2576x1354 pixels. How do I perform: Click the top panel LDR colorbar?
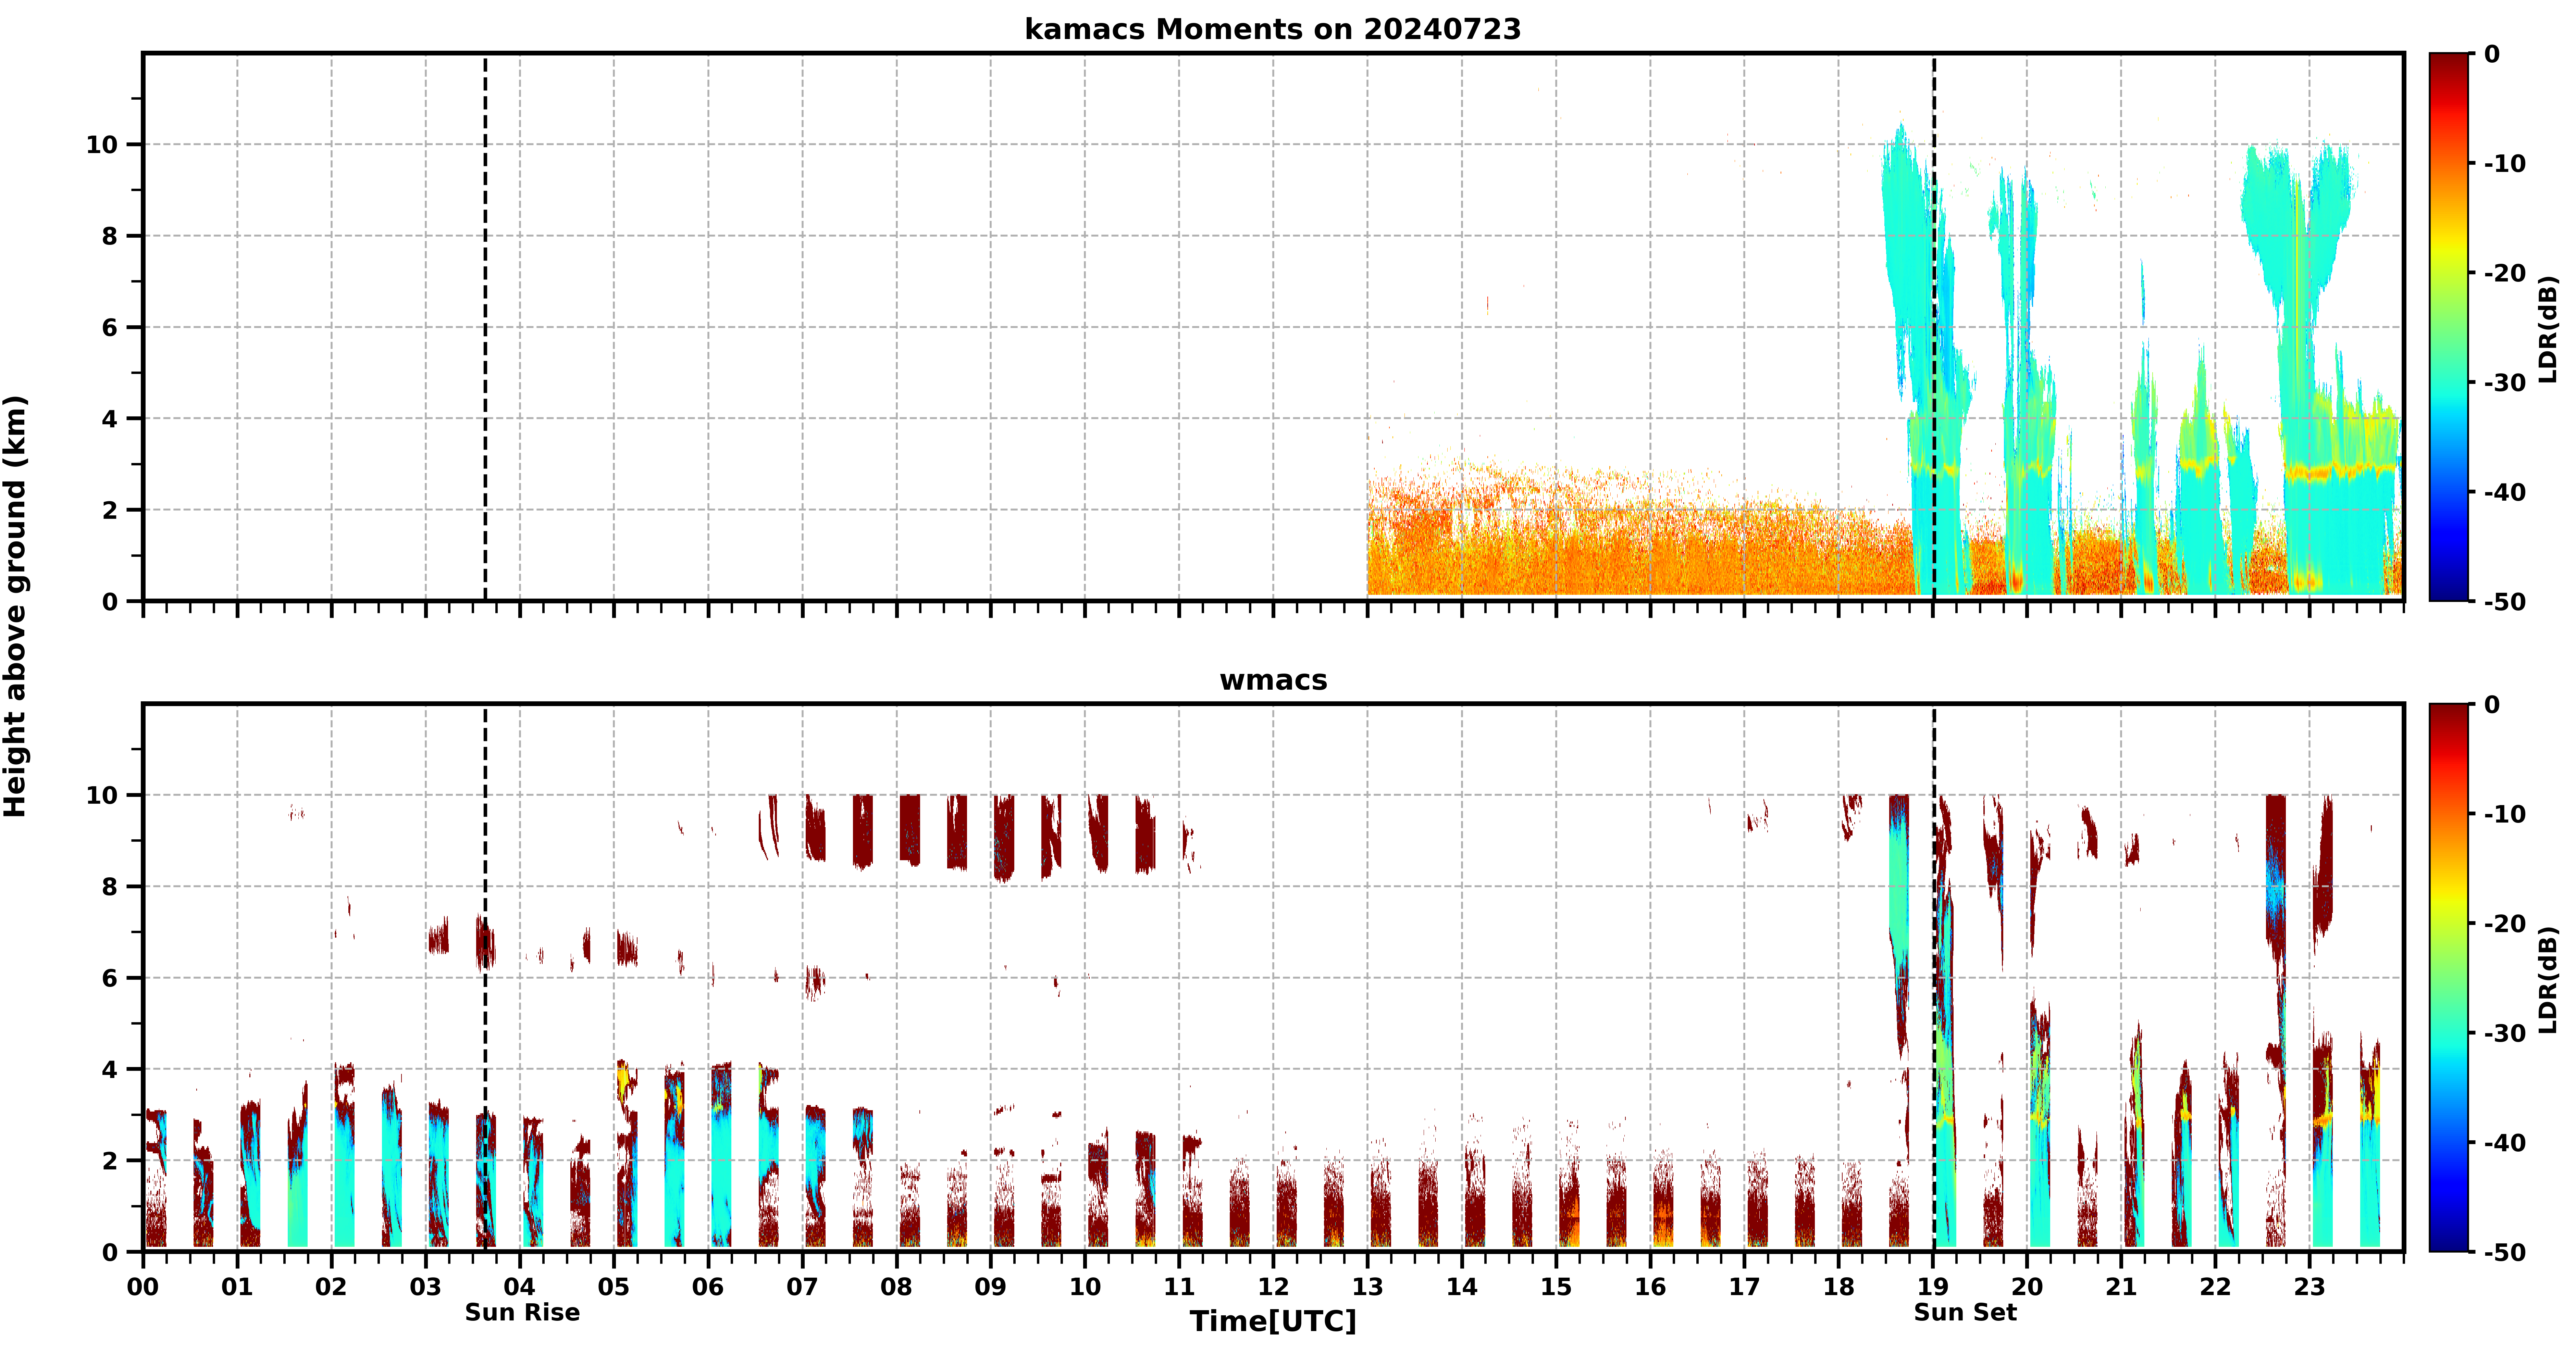click(x=2449, y=327)
